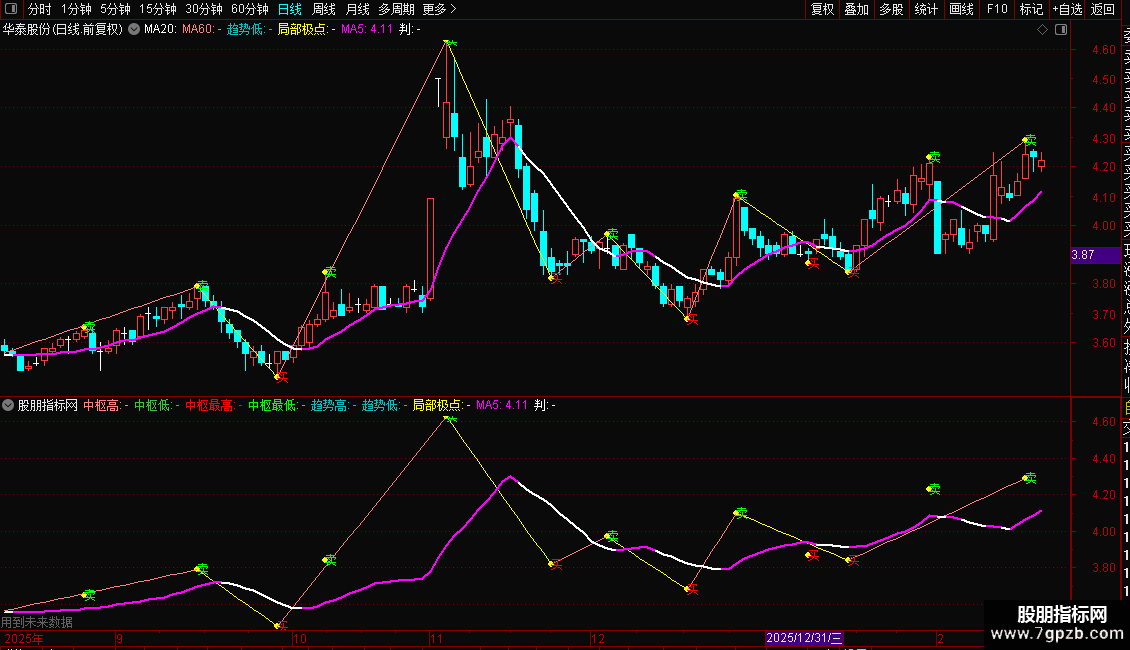Viewport: 1130px width, 650px height.
Task: Select the 5分钟 period tab
Action: [114, 9]
